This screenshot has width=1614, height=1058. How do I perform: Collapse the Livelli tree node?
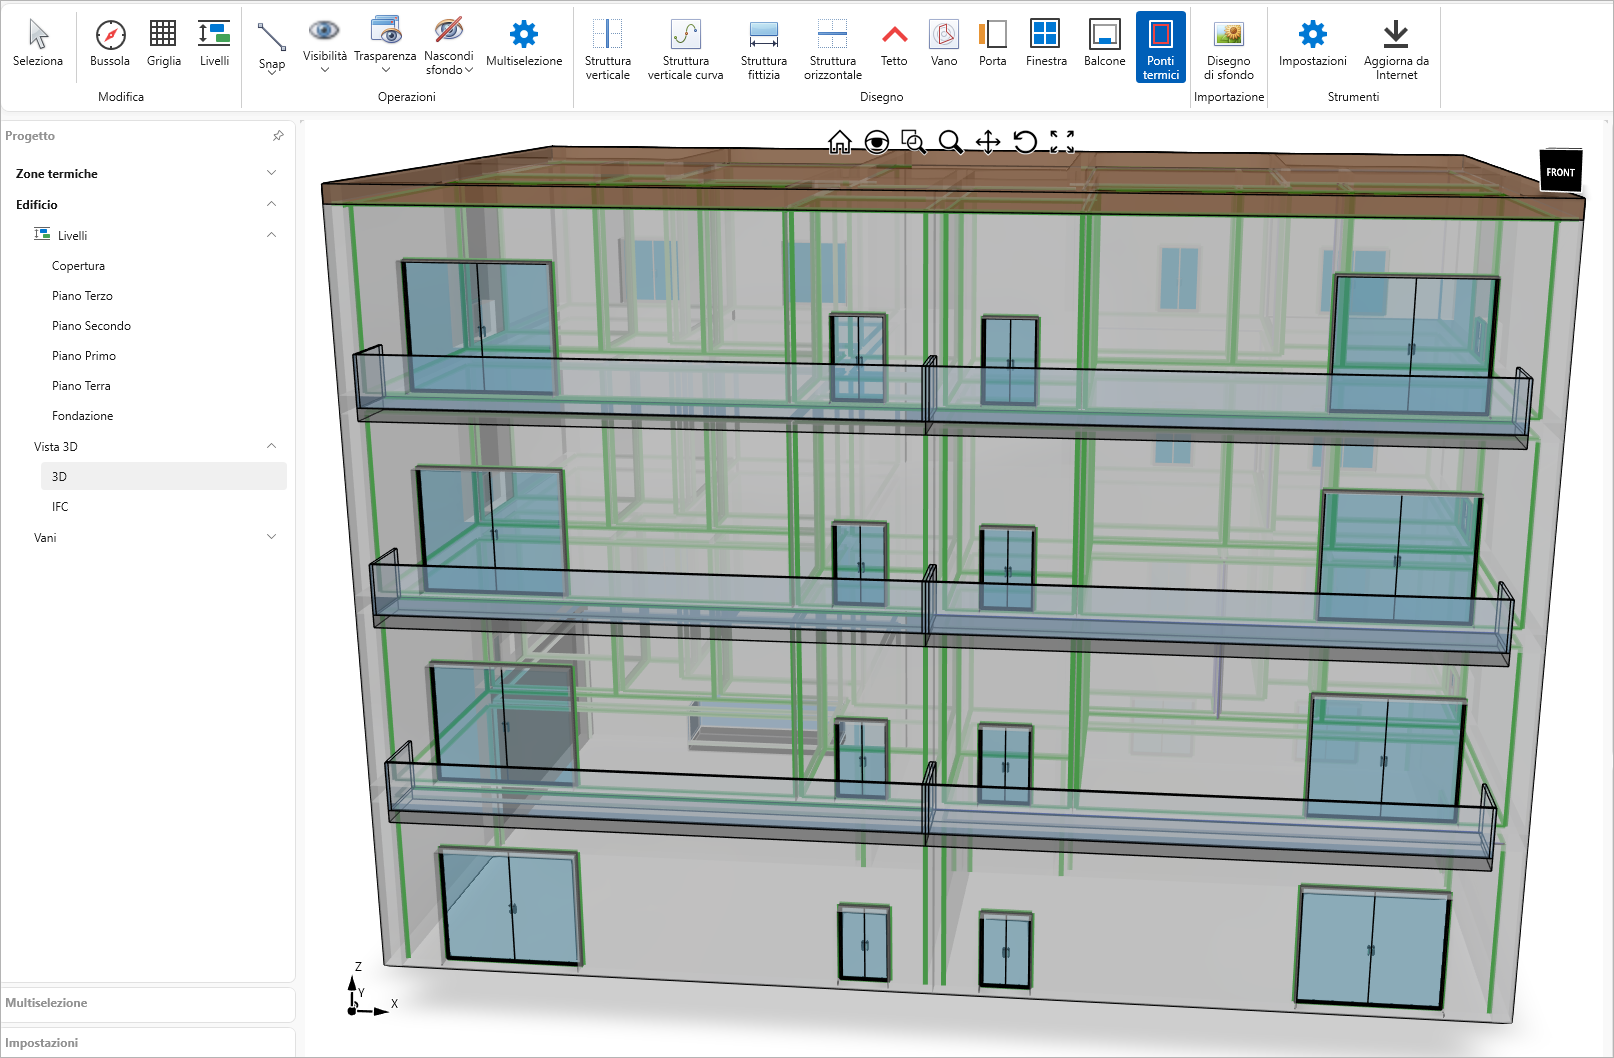271,235
